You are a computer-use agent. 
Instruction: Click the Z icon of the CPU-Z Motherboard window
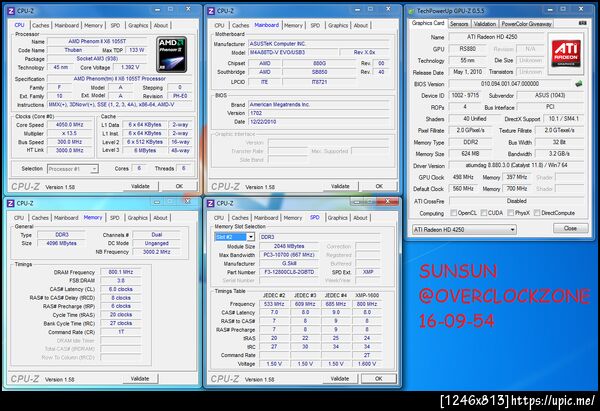pos(211,11)
